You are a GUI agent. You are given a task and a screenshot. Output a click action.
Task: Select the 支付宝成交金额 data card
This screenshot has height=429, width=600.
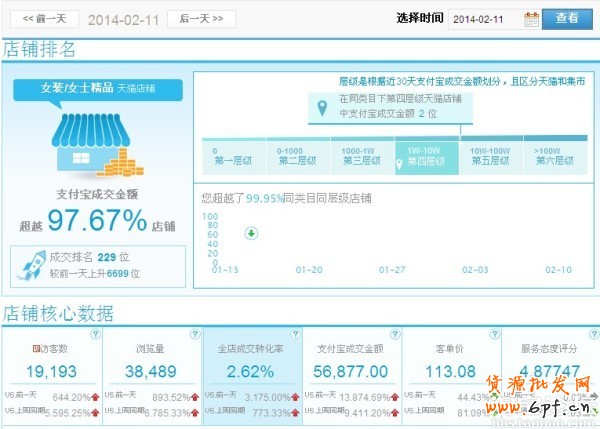351,375
